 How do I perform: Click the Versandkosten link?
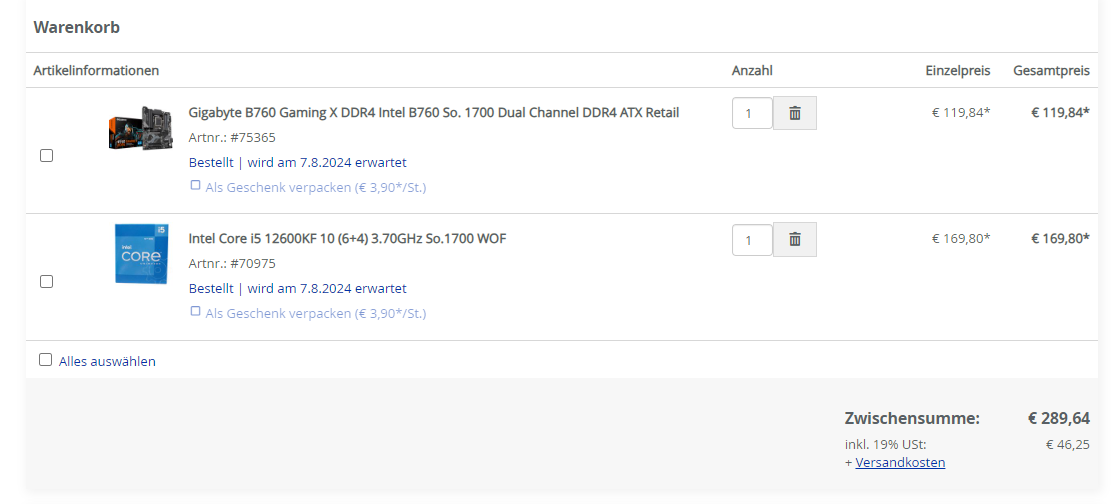(x=900, y=462)
